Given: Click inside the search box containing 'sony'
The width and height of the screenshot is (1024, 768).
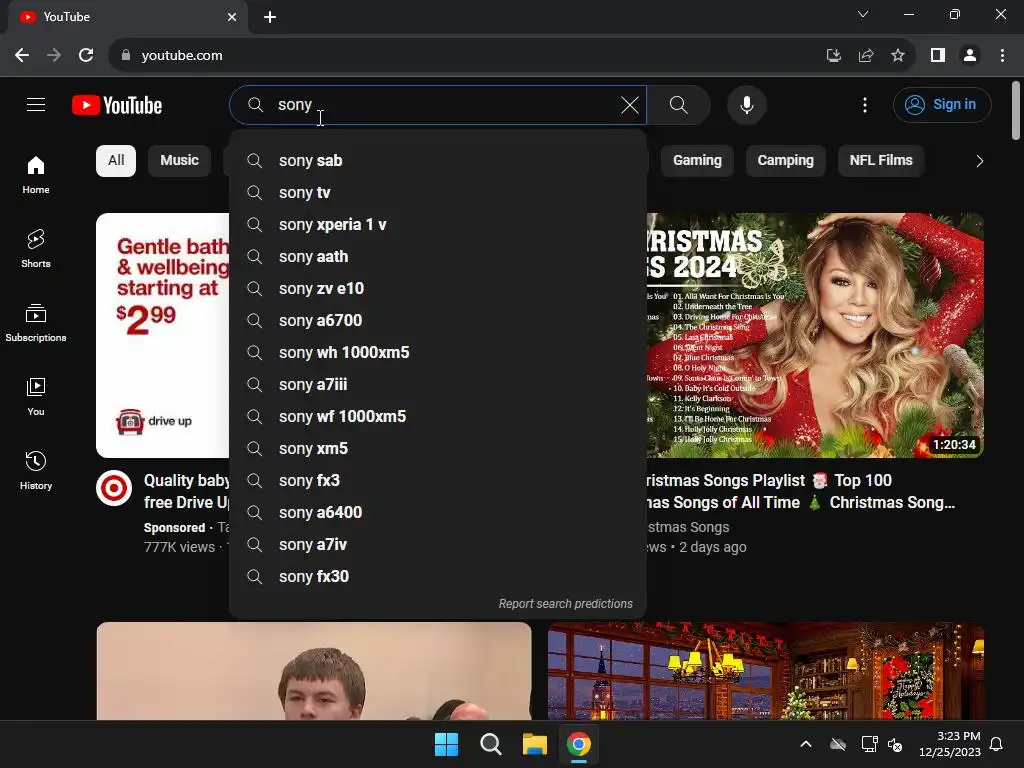Looking at the screenshot, I should pos(438,104).
